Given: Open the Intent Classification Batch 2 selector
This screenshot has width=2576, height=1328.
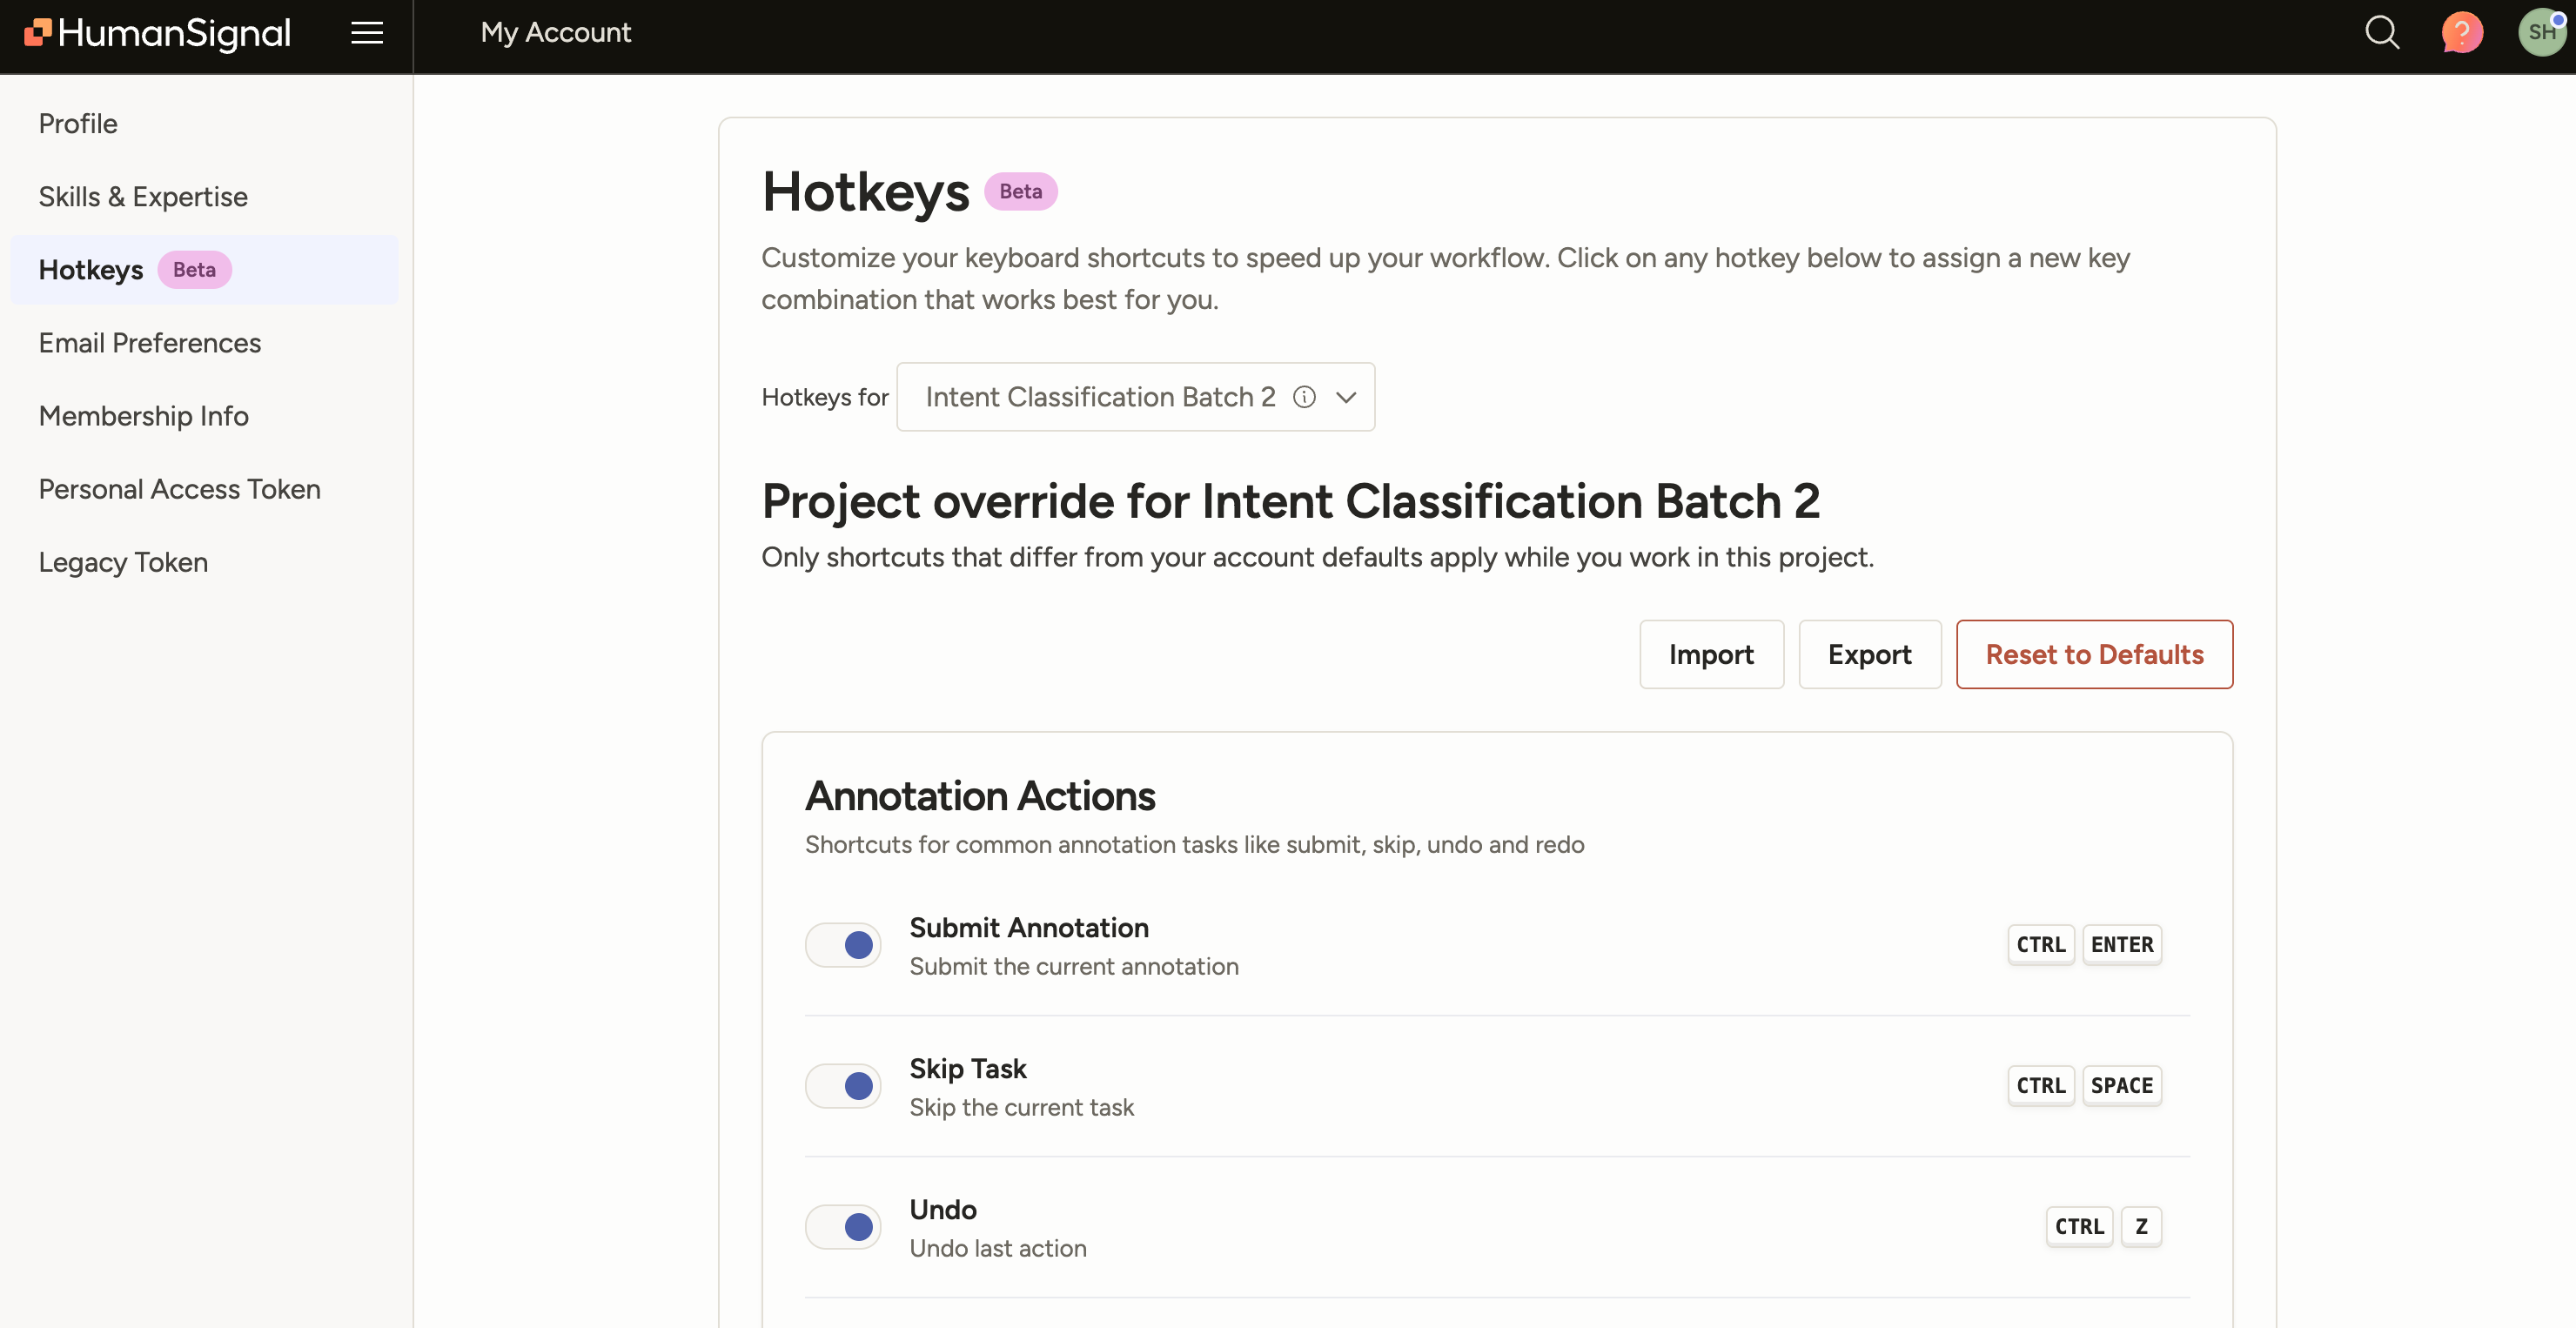Looking at the screenshot, I should pos(1136,397).
